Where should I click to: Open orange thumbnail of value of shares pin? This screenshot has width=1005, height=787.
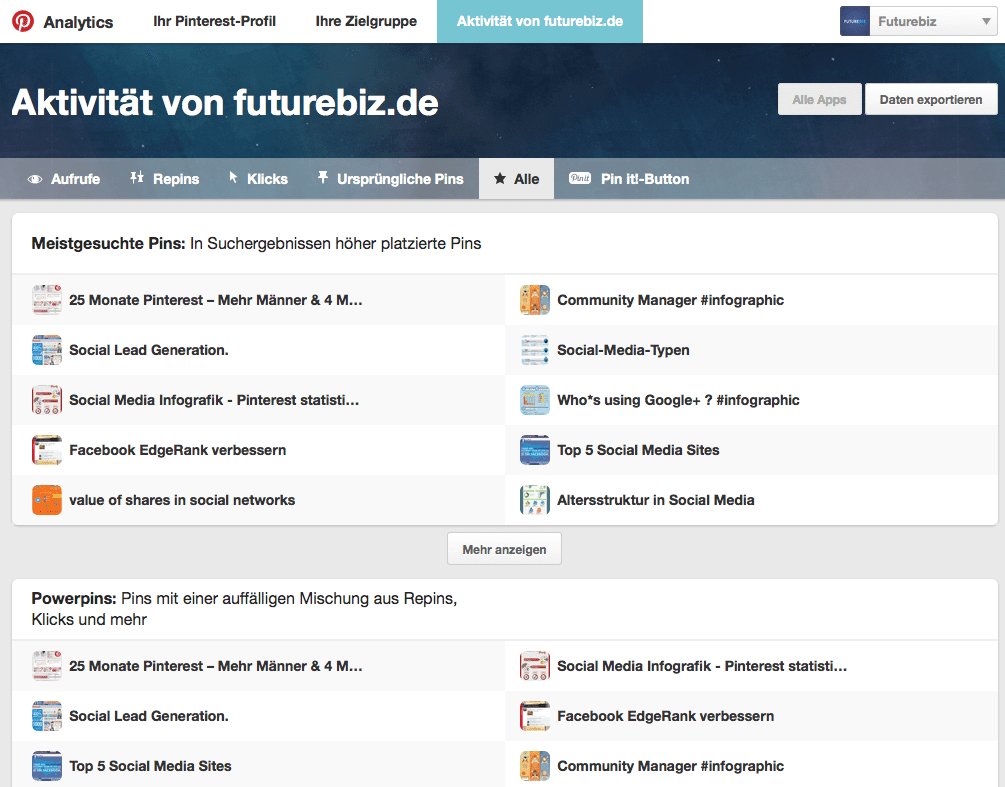[47, 500]
